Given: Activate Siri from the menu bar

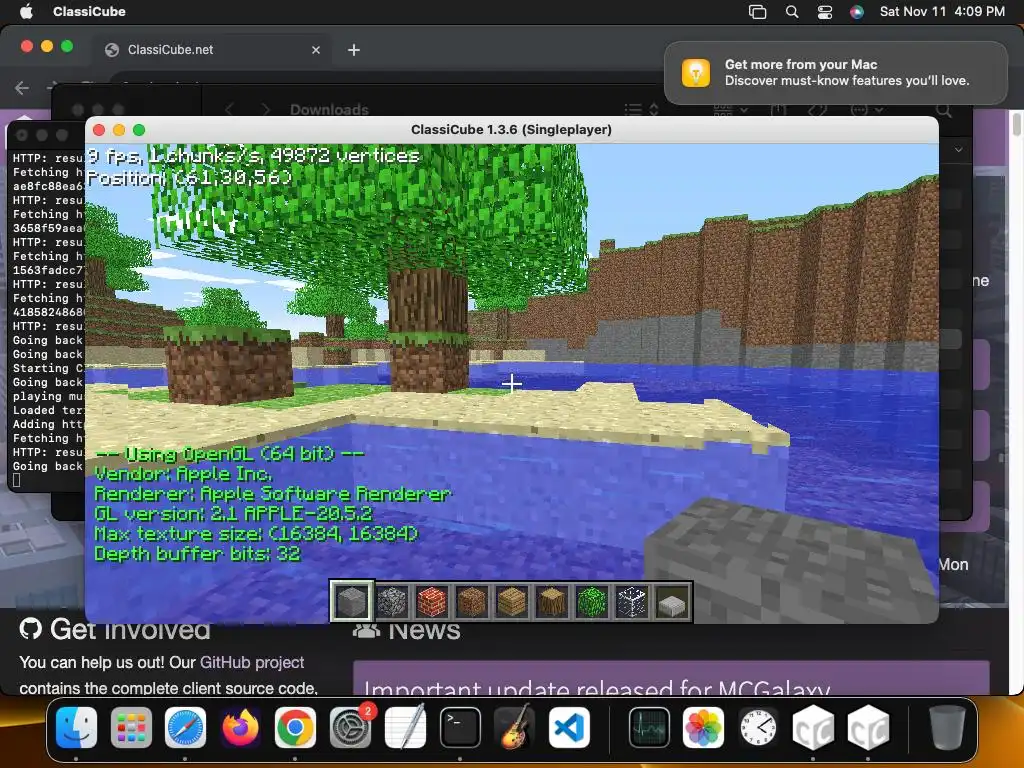Looking at the screenshot, I should coord(856,12).
